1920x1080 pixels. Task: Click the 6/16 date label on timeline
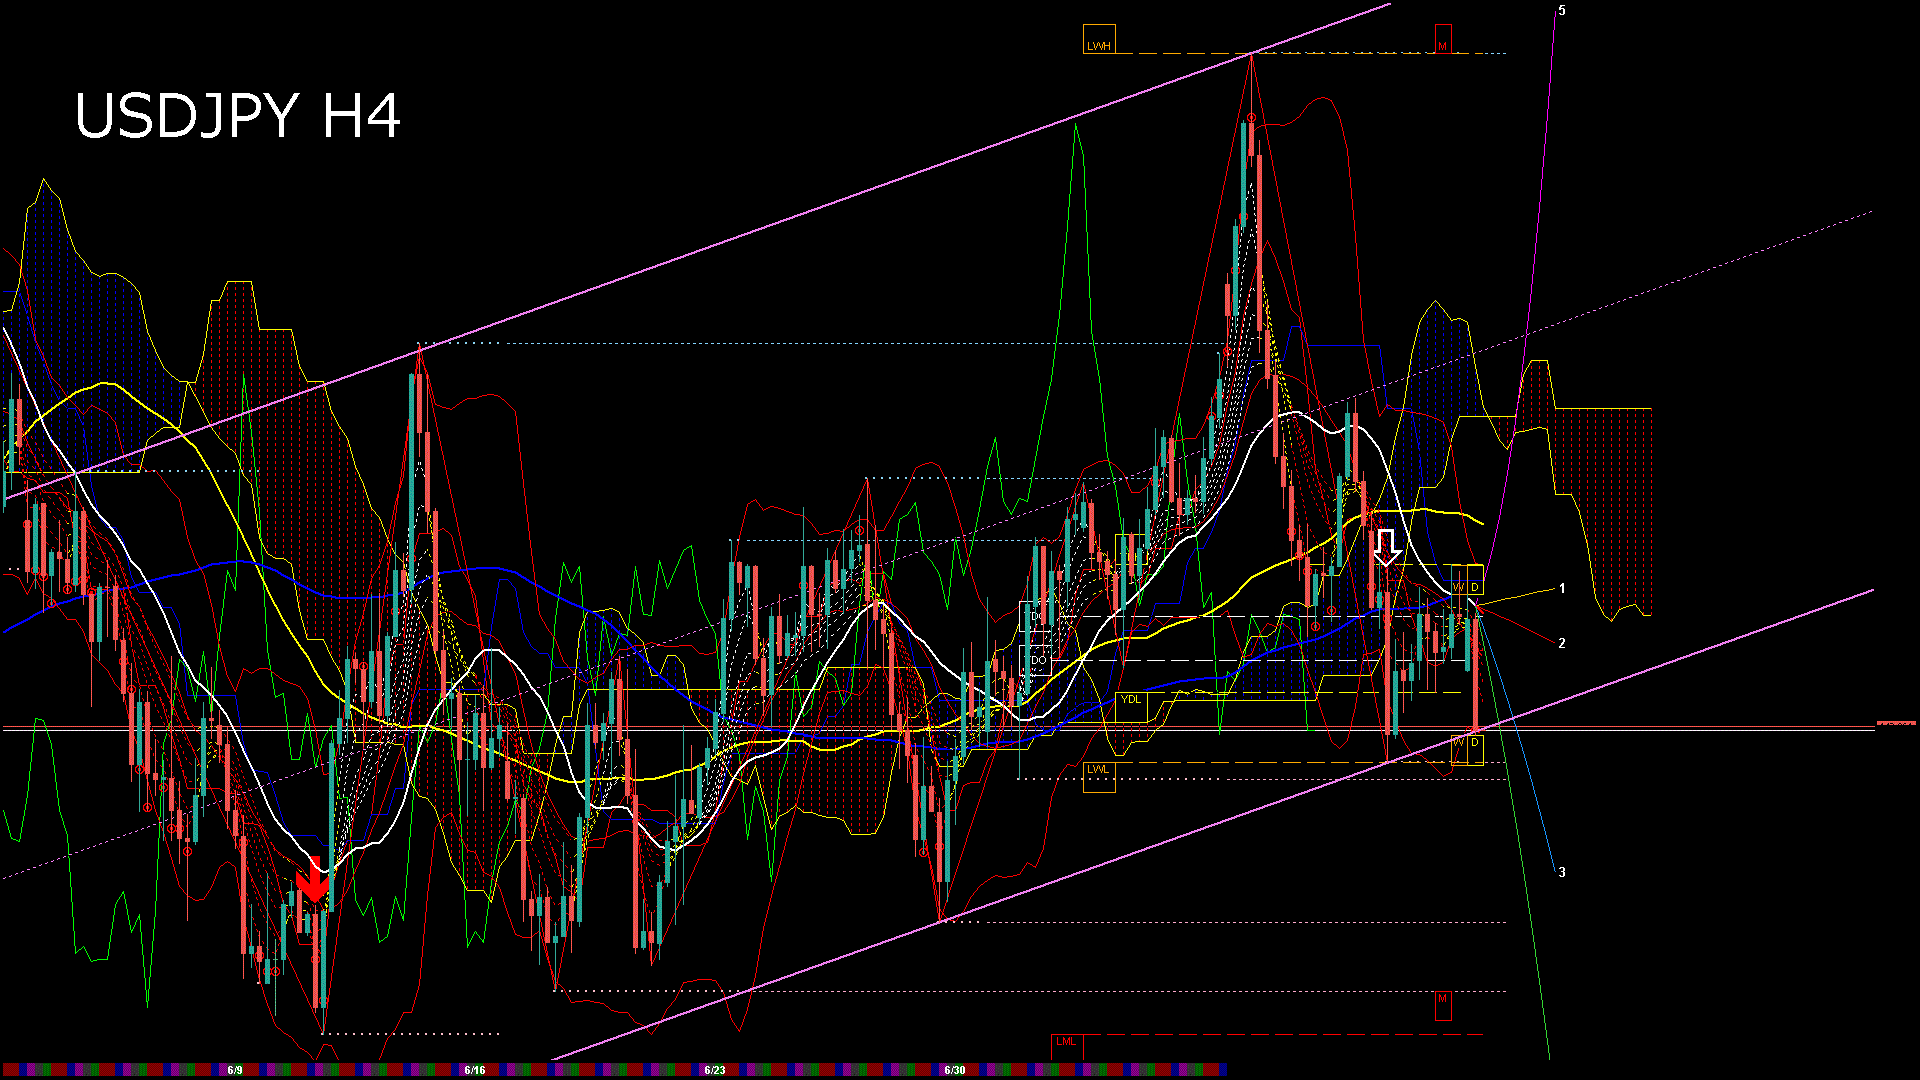(475, 1070)
